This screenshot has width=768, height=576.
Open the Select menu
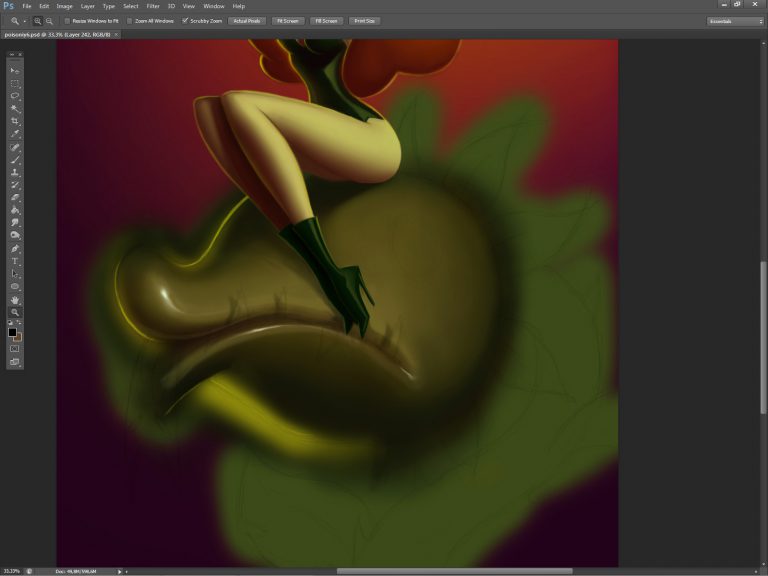tap(131, 6)
